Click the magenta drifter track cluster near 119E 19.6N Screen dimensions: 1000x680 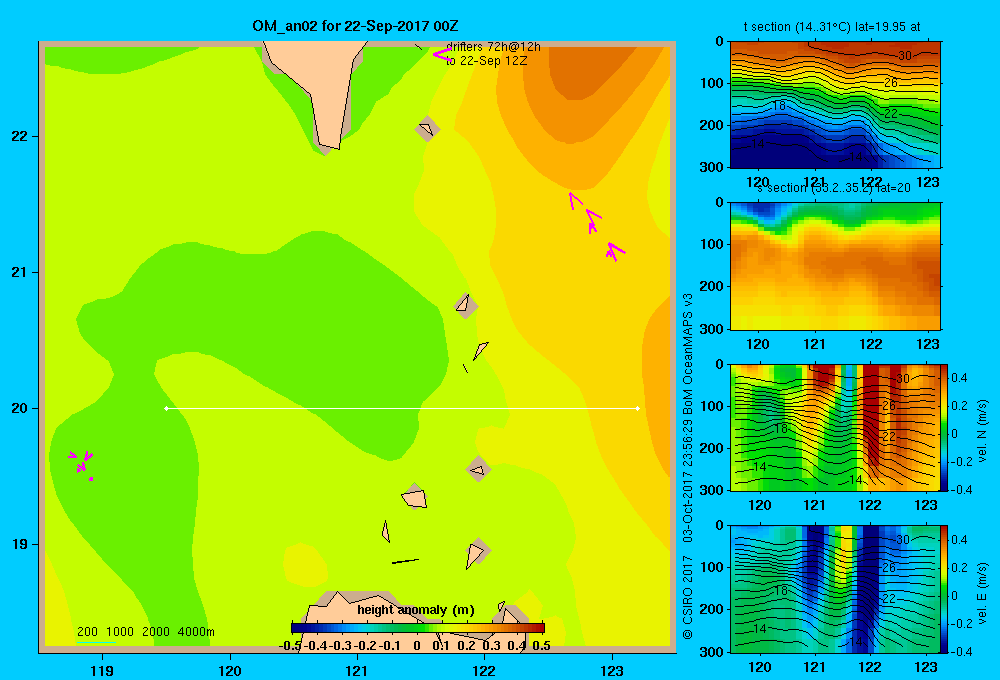click(x=82, y=464)
